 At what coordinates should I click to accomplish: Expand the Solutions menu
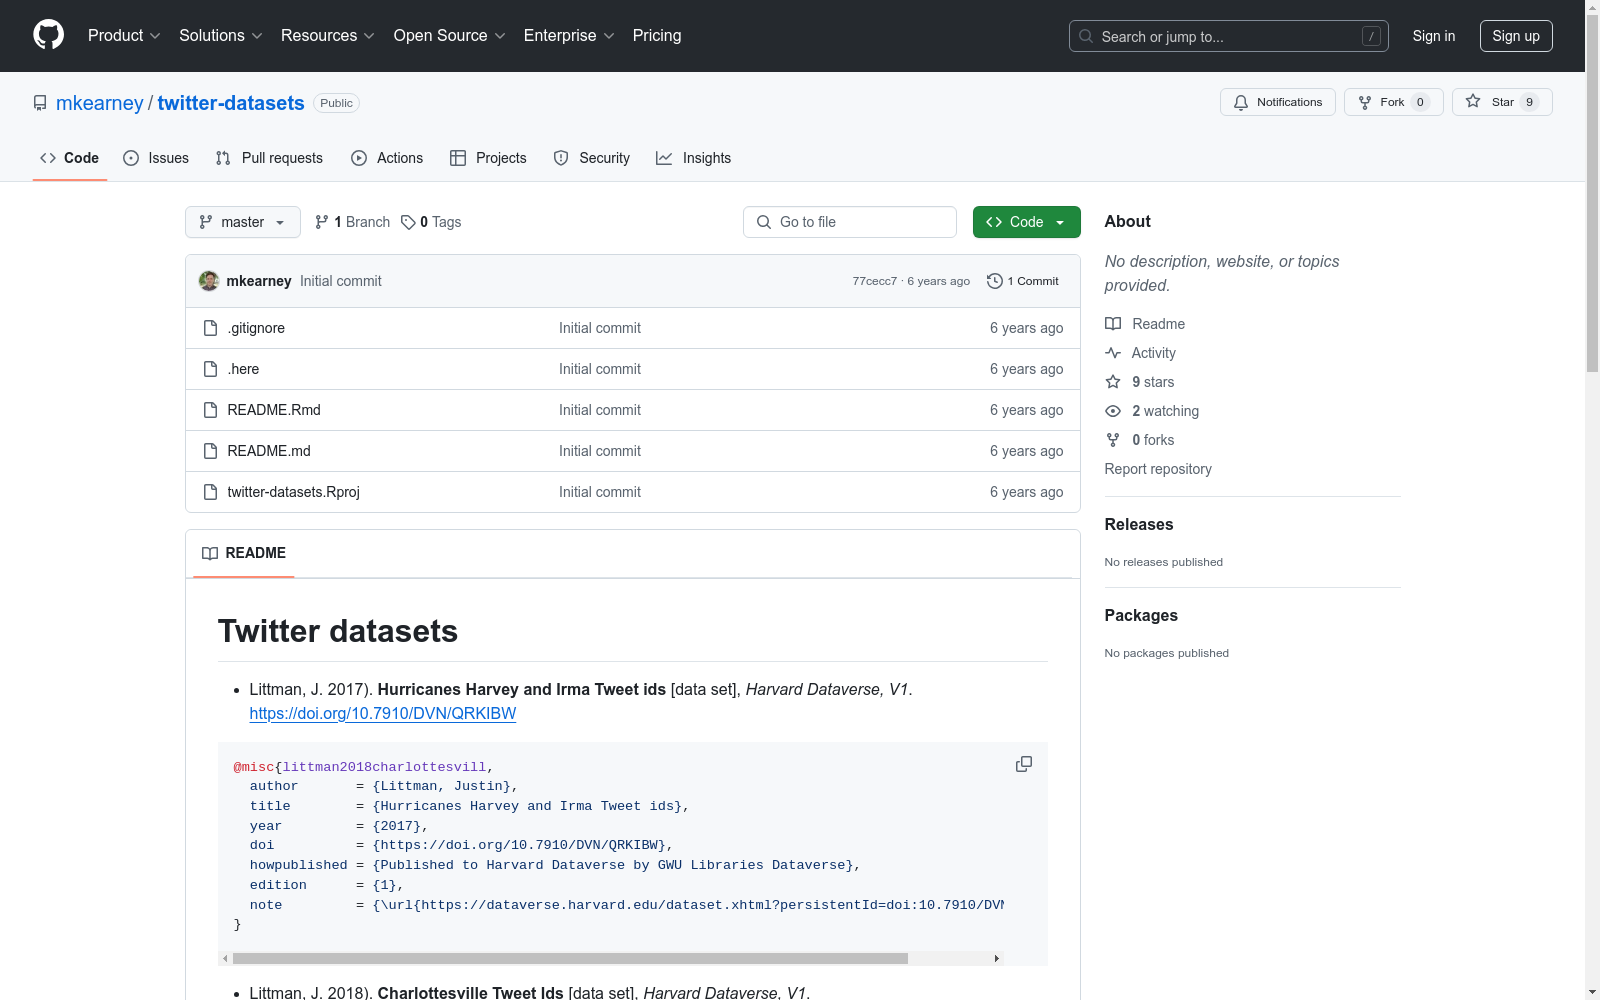[x=221, y=35]
